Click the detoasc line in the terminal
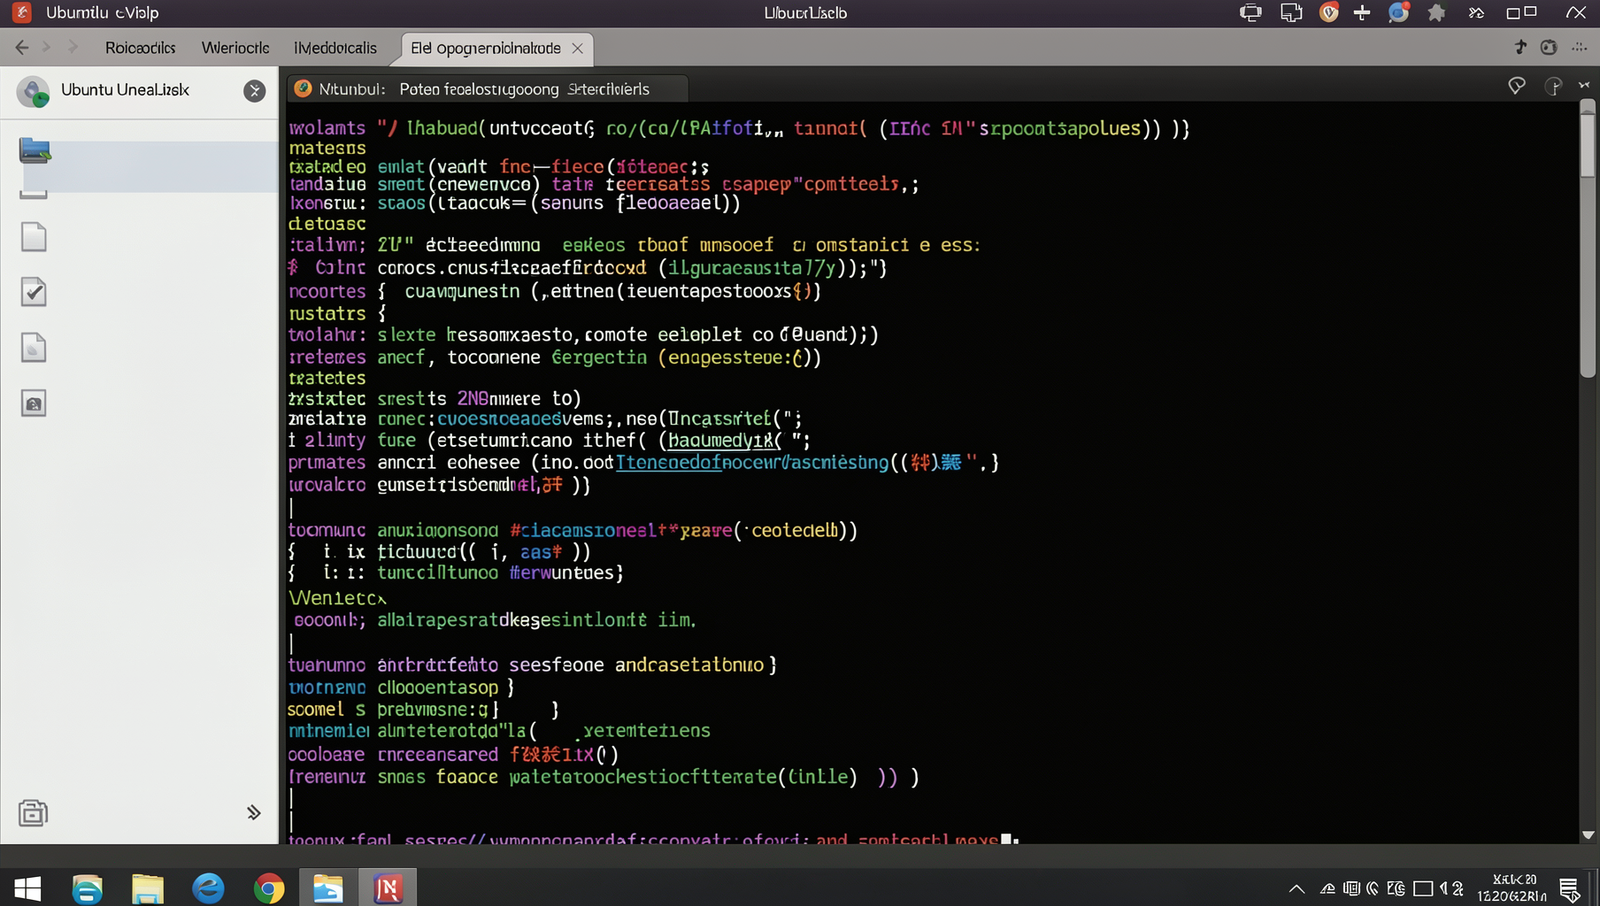Image resolution: width=1600 pixels, height=906 pixels. [x=327, y=224]
